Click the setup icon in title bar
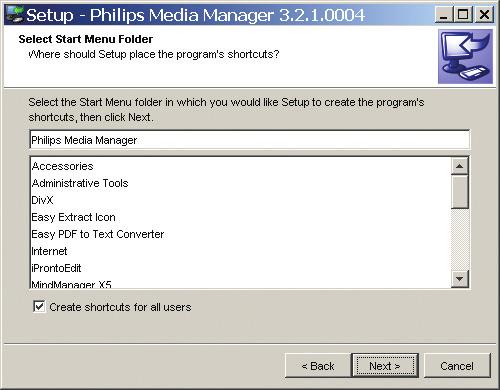 14,15
